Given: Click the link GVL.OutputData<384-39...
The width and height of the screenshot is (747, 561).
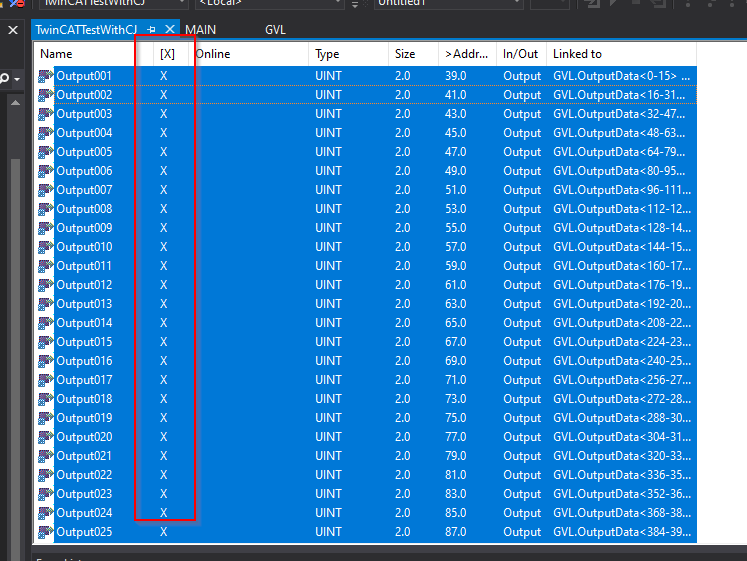Looking at the screenshot, I should coord(622,532).
